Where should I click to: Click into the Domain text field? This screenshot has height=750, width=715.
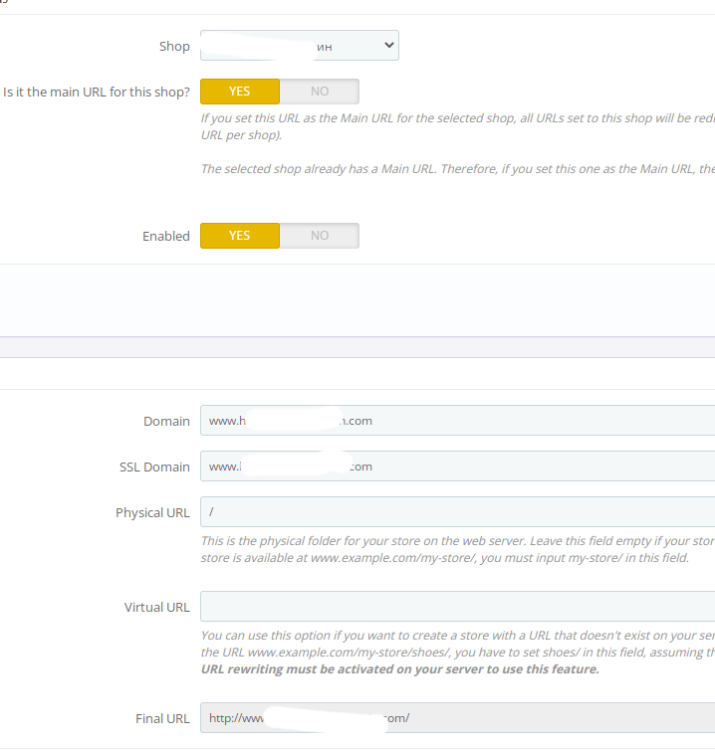(x=457, y=421)
